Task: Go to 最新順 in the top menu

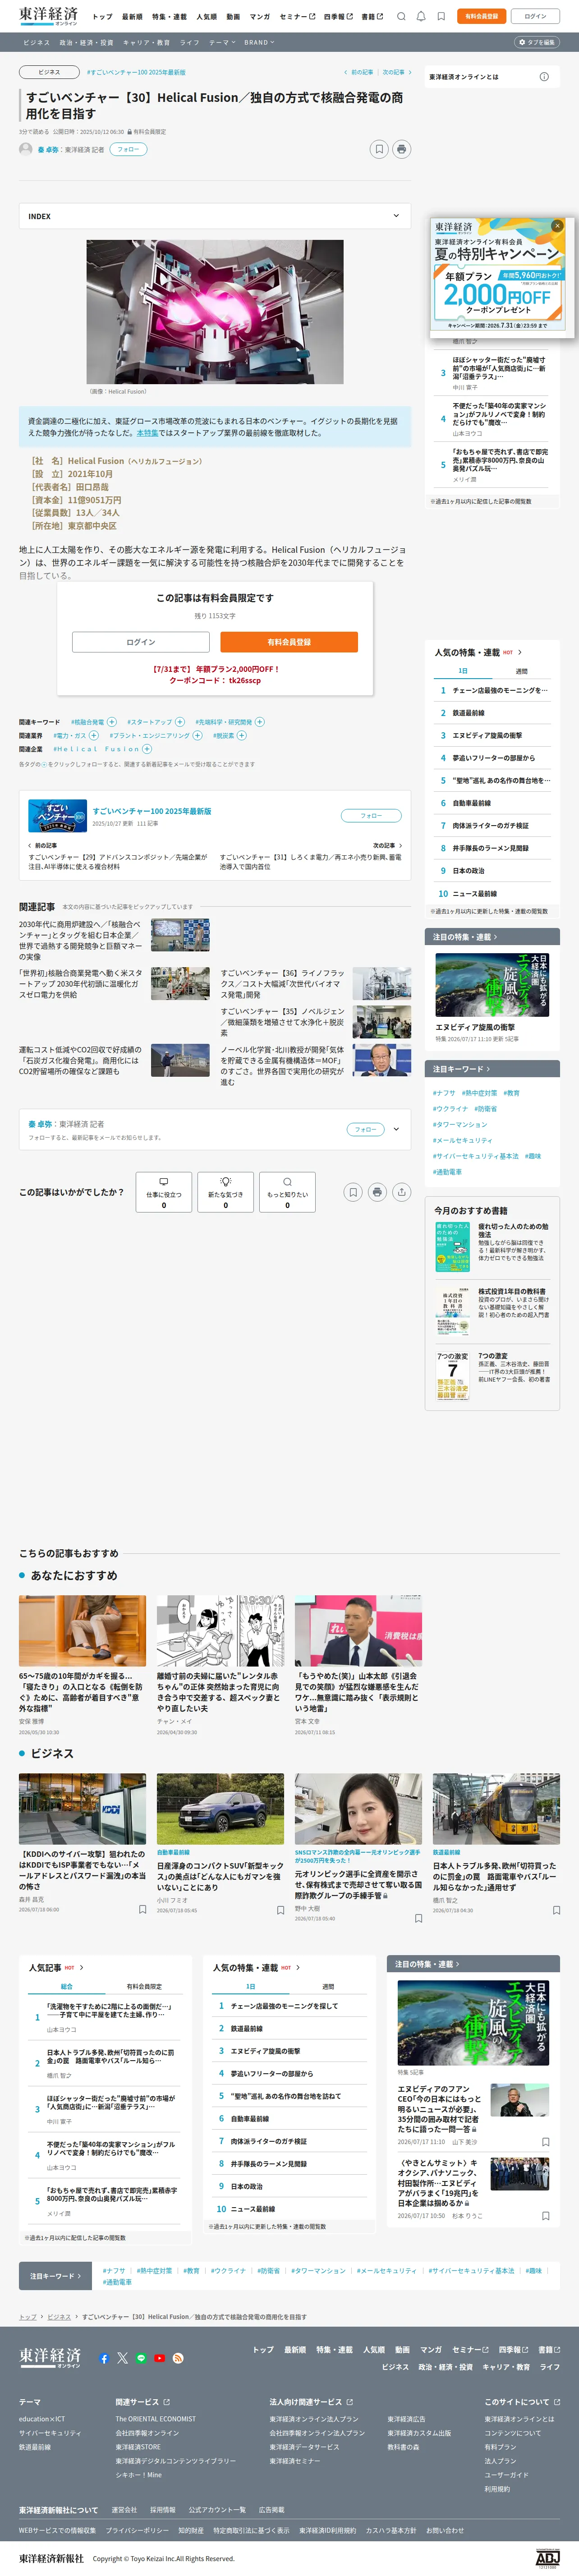Action: point(132,16)
